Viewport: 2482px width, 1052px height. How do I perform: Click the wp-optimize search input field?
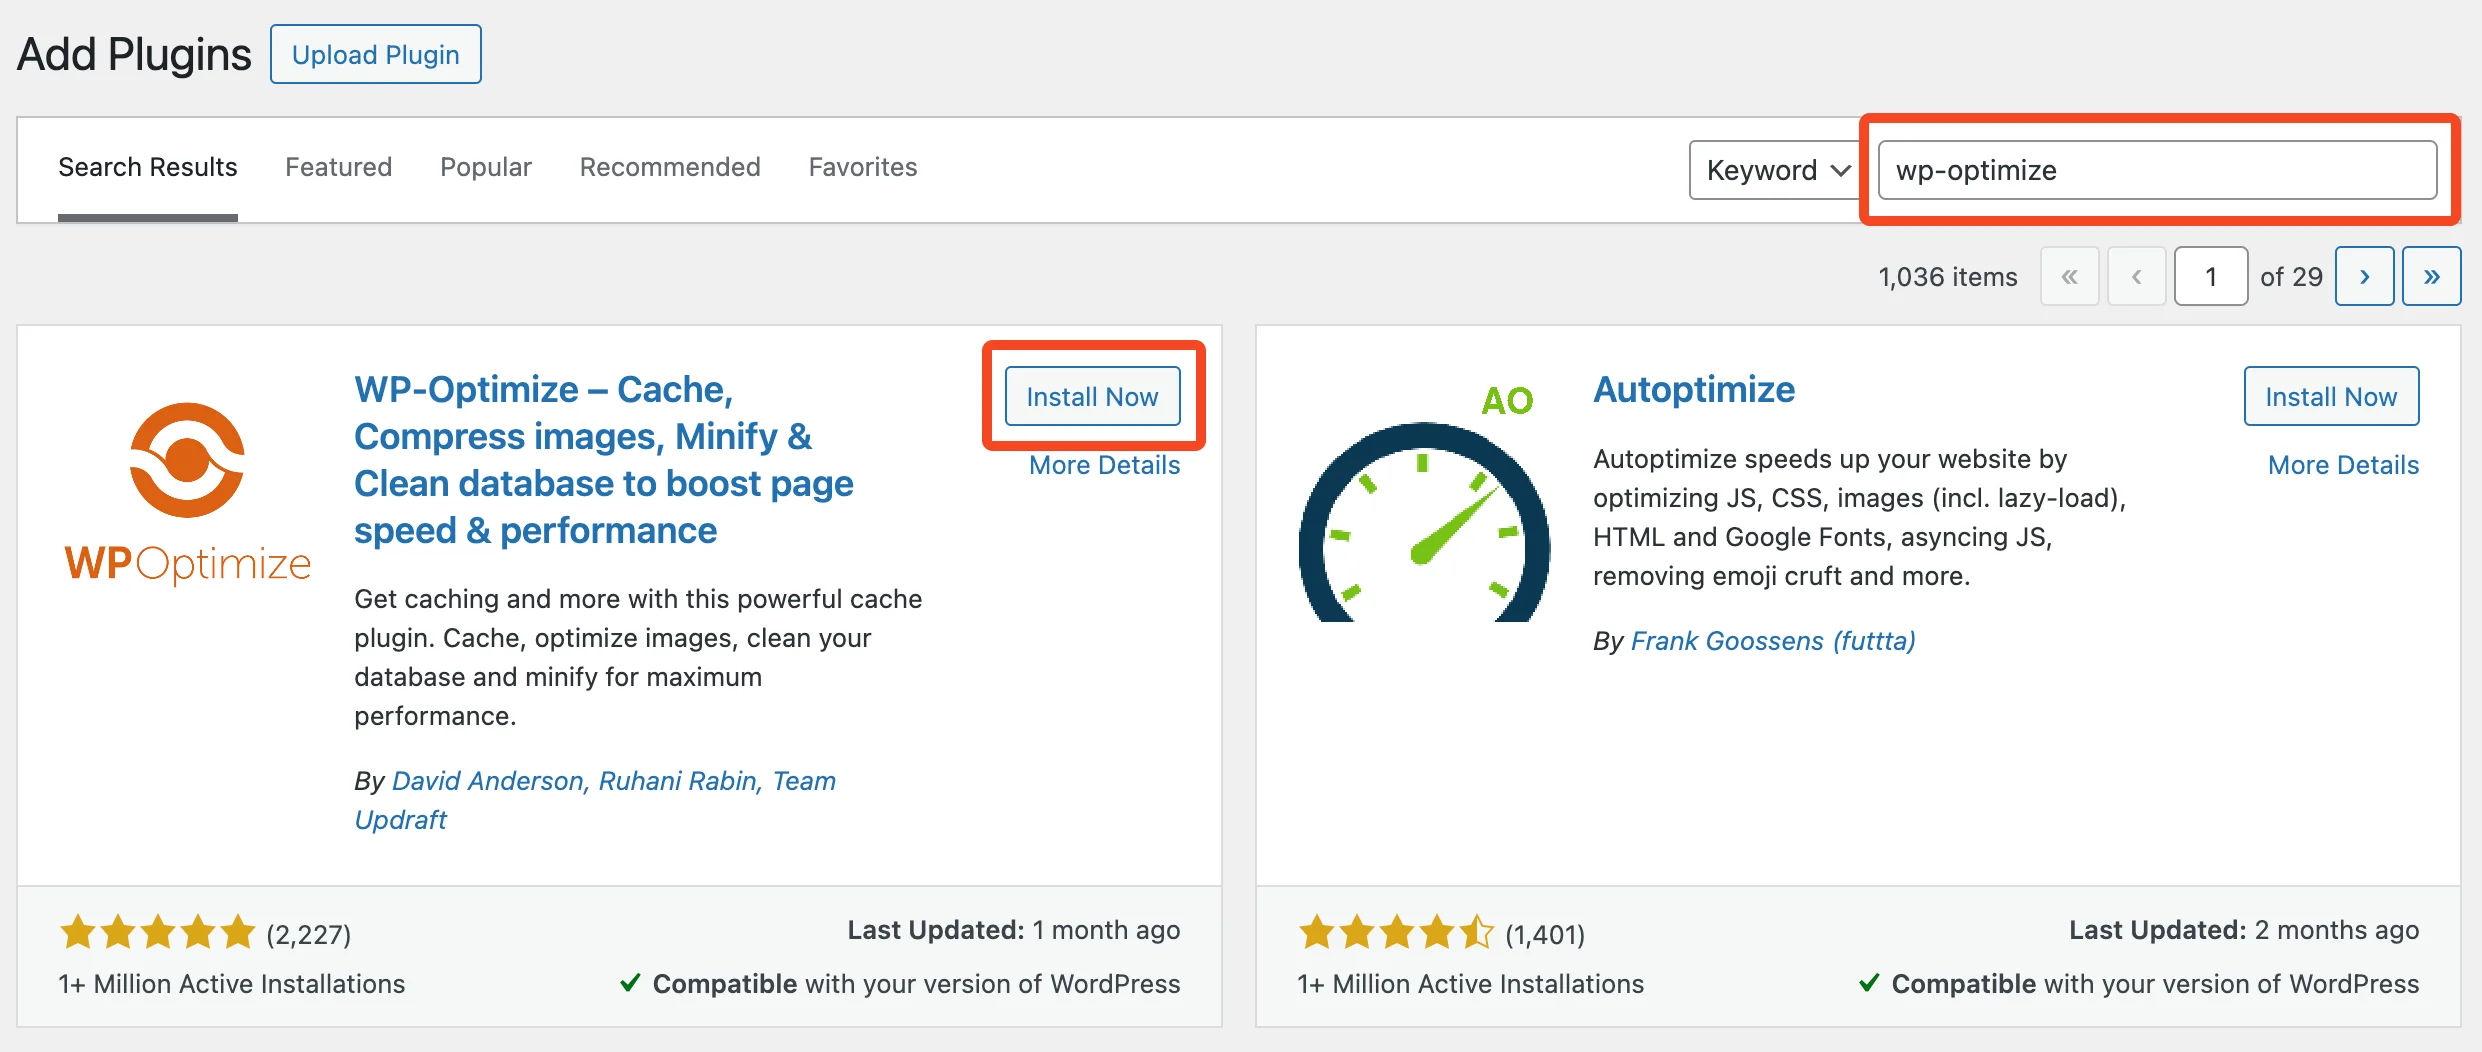[2157, 170]
